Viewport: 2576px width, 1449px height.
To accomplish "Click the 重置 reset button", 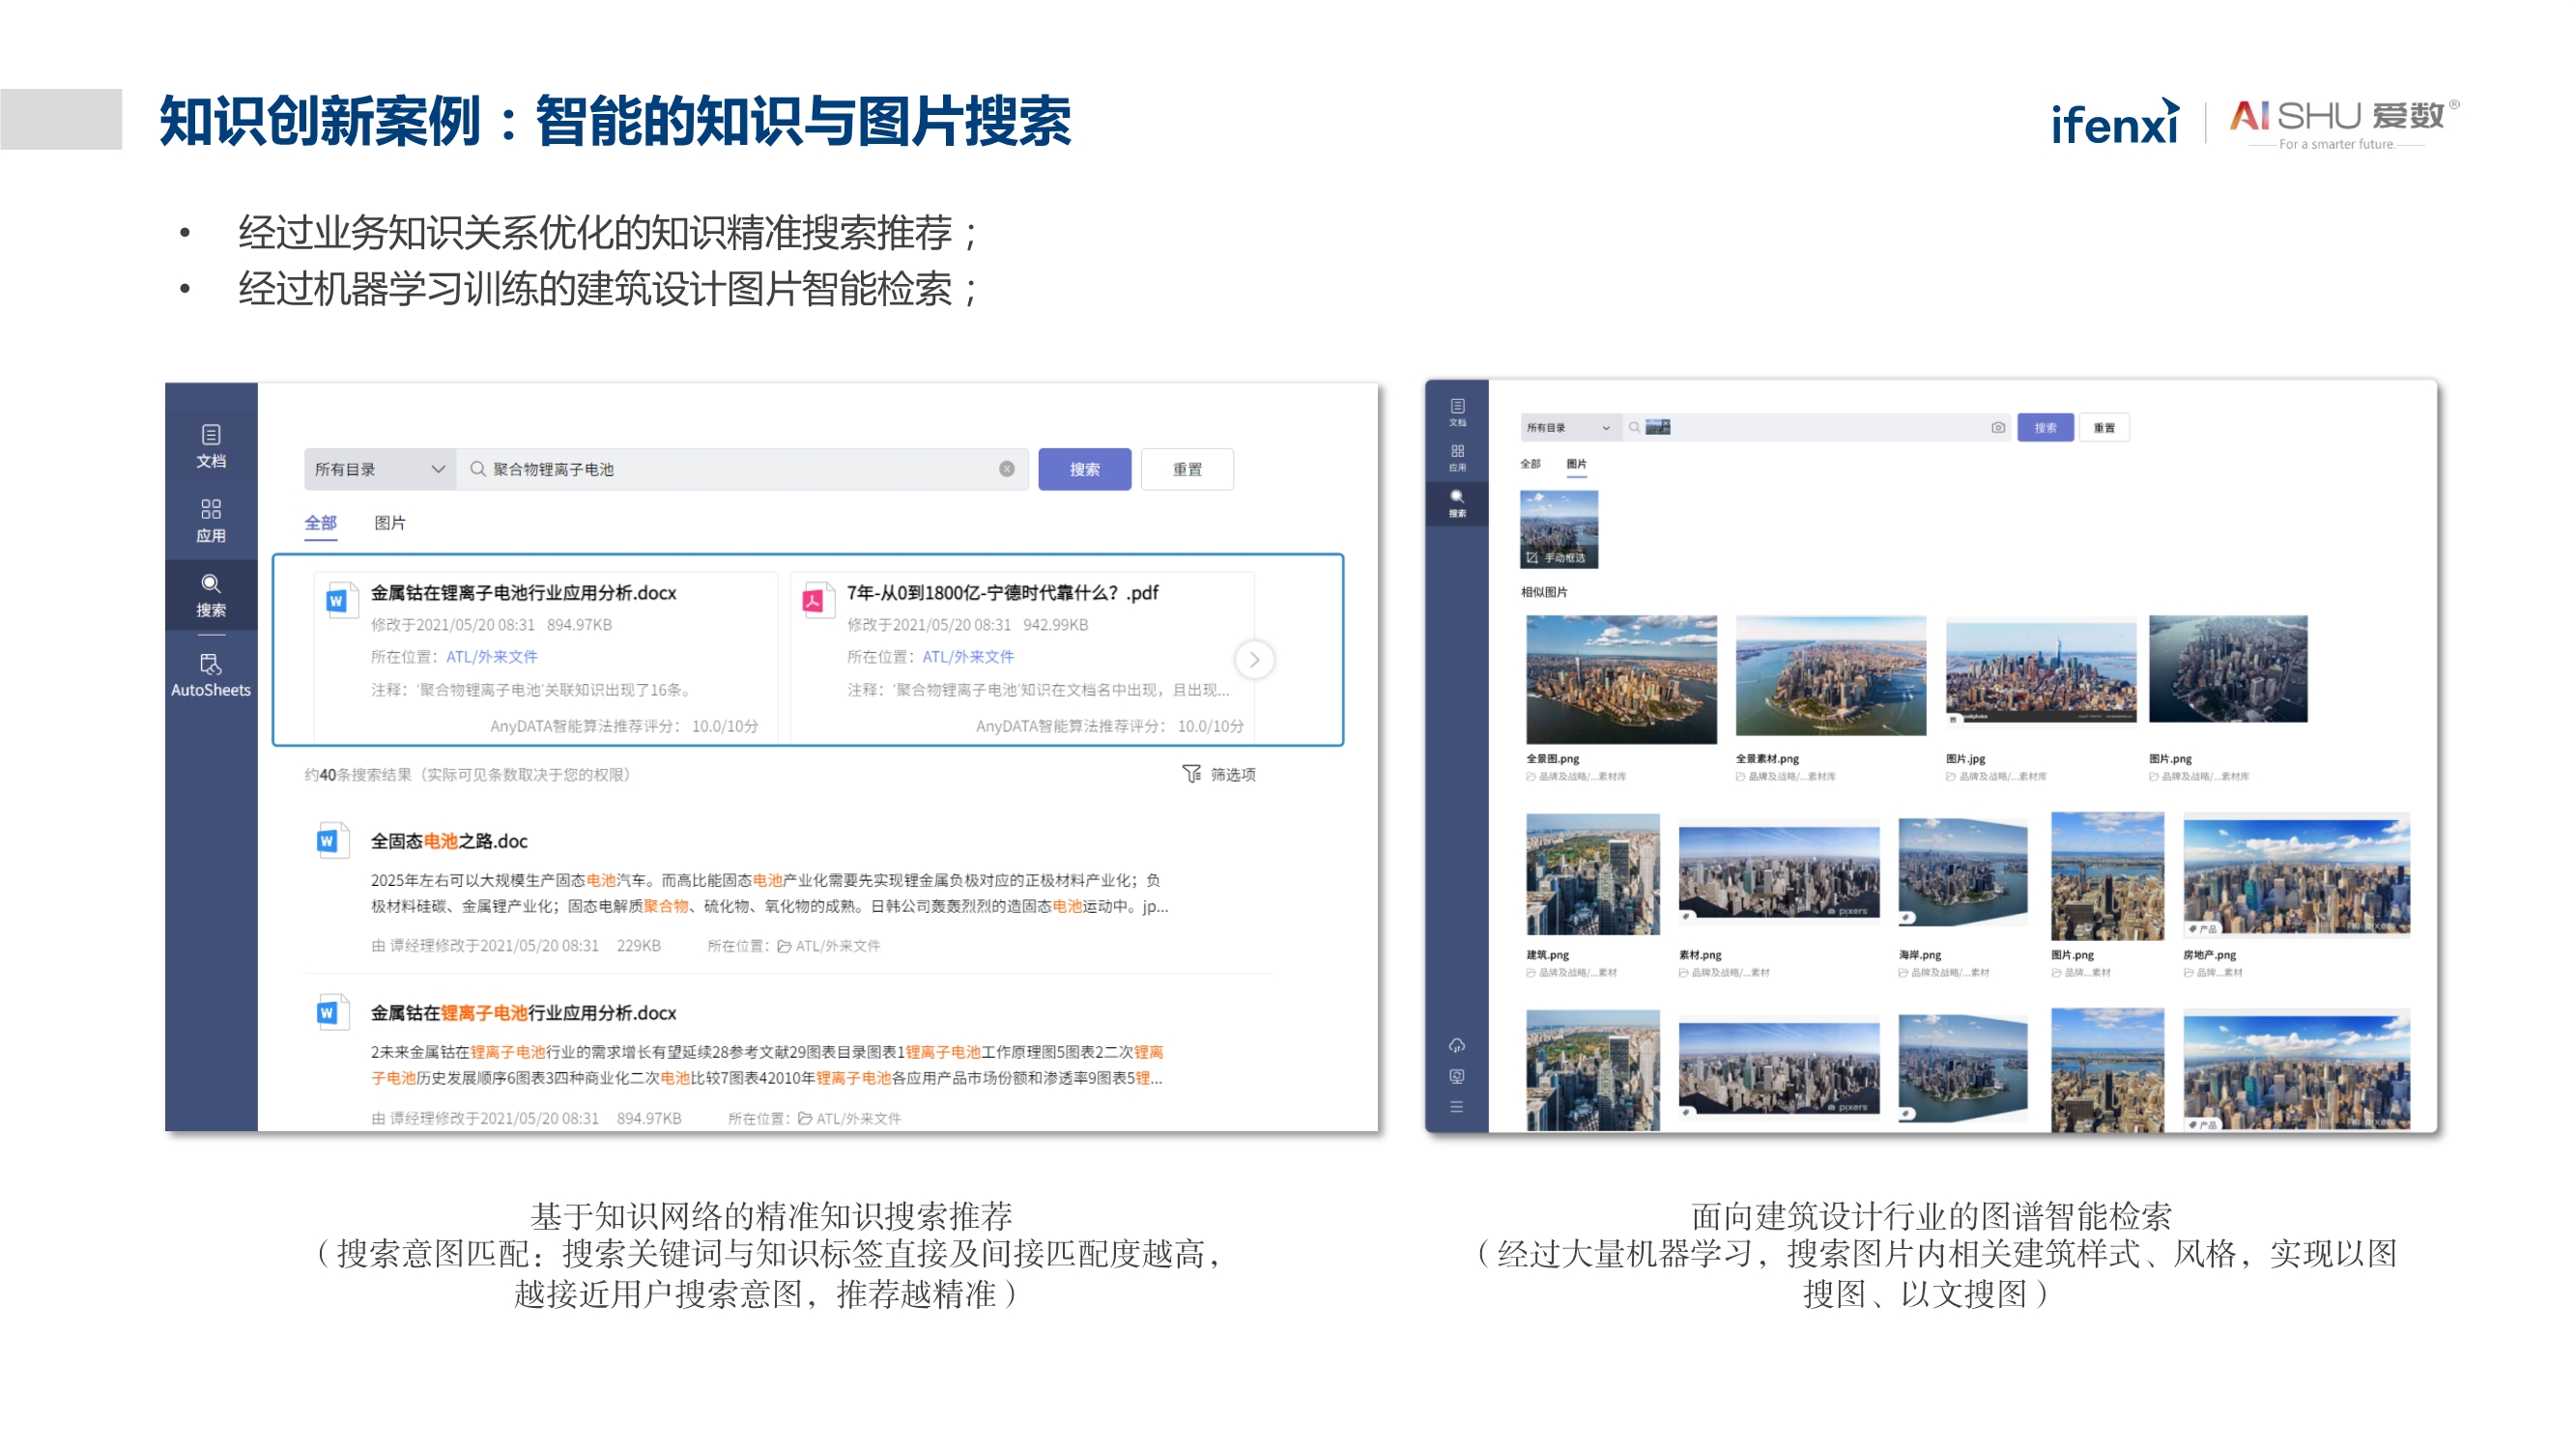I will point(1188,469).
